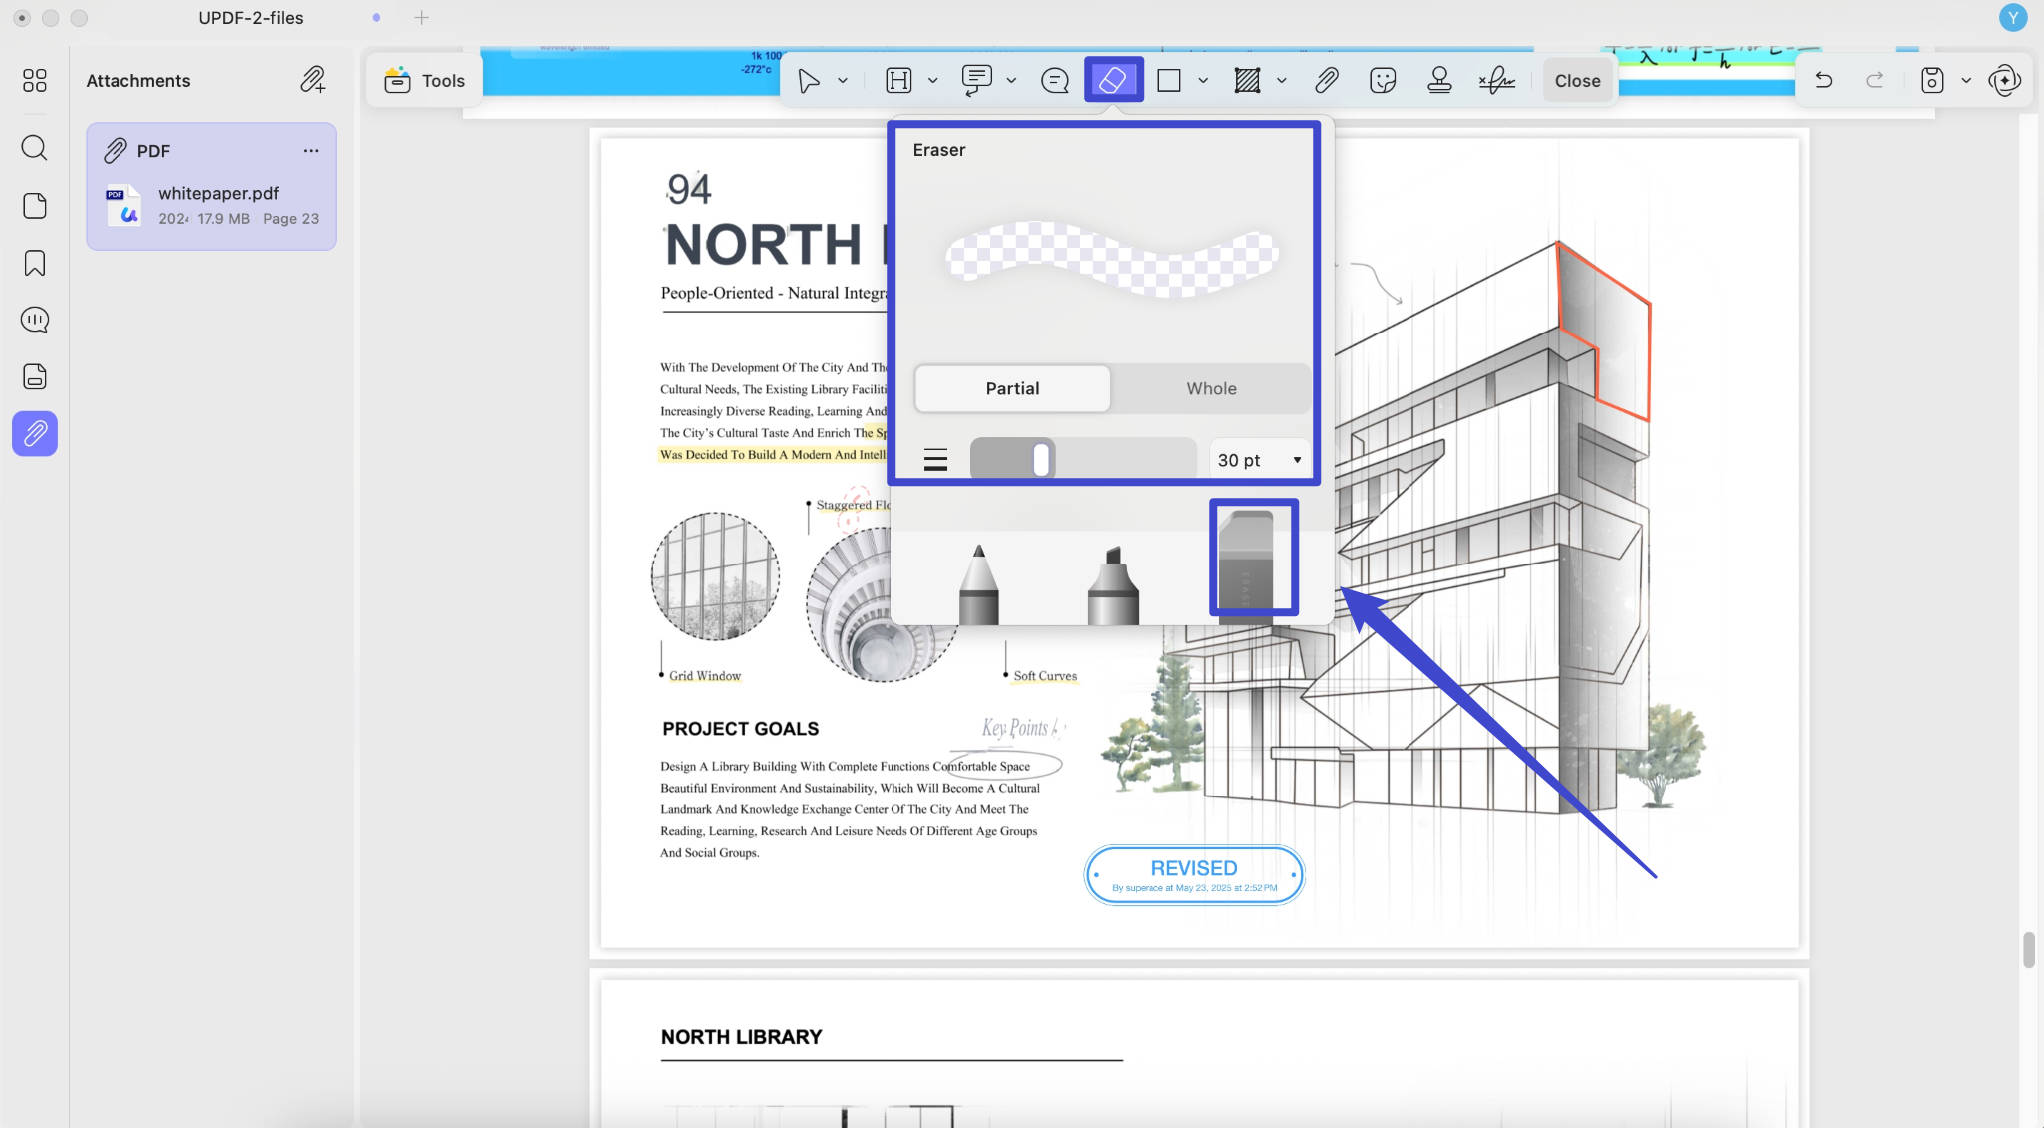Open the bookmarks sidebar panel
Image resolution: width=2044 pixels, height=1128 pixels.
coord(35,263)
